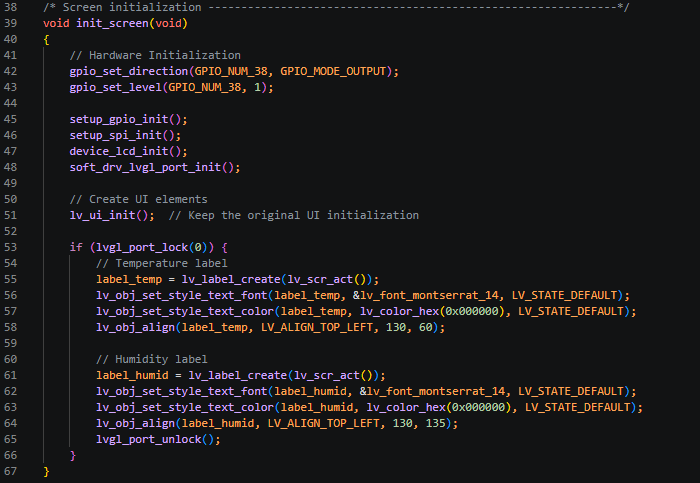Click setup_spi_init function call
700x483 pixels.
pyautogui.click(x=115, y=135)
